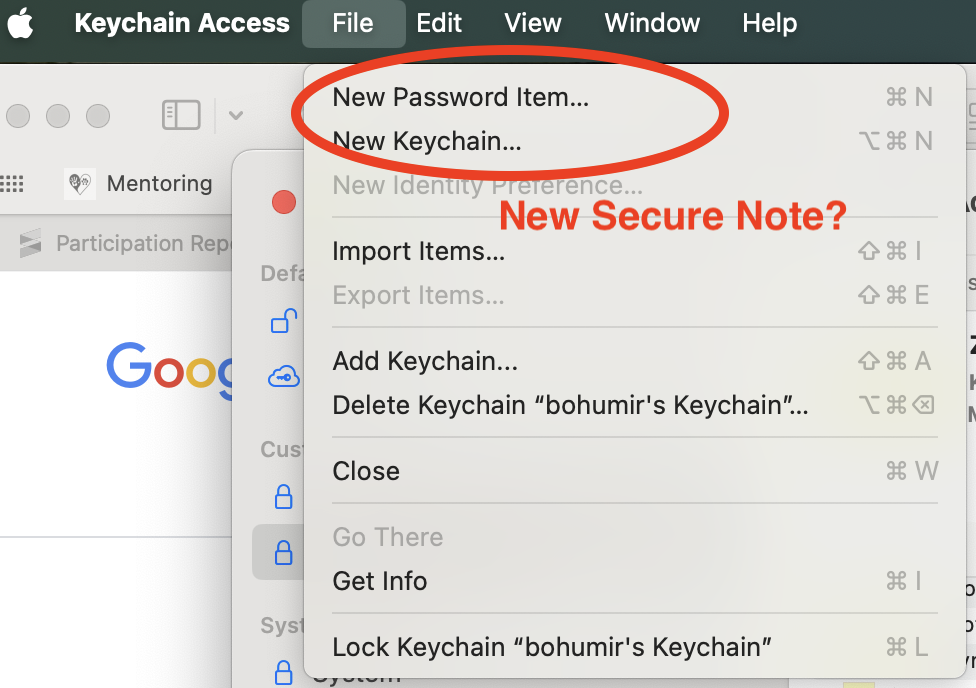Image resolution: width=976 pixels, height=688 pixels.
Task: Open the apps grid icon in bookmarks bar
Action: [x=12, y=183]
